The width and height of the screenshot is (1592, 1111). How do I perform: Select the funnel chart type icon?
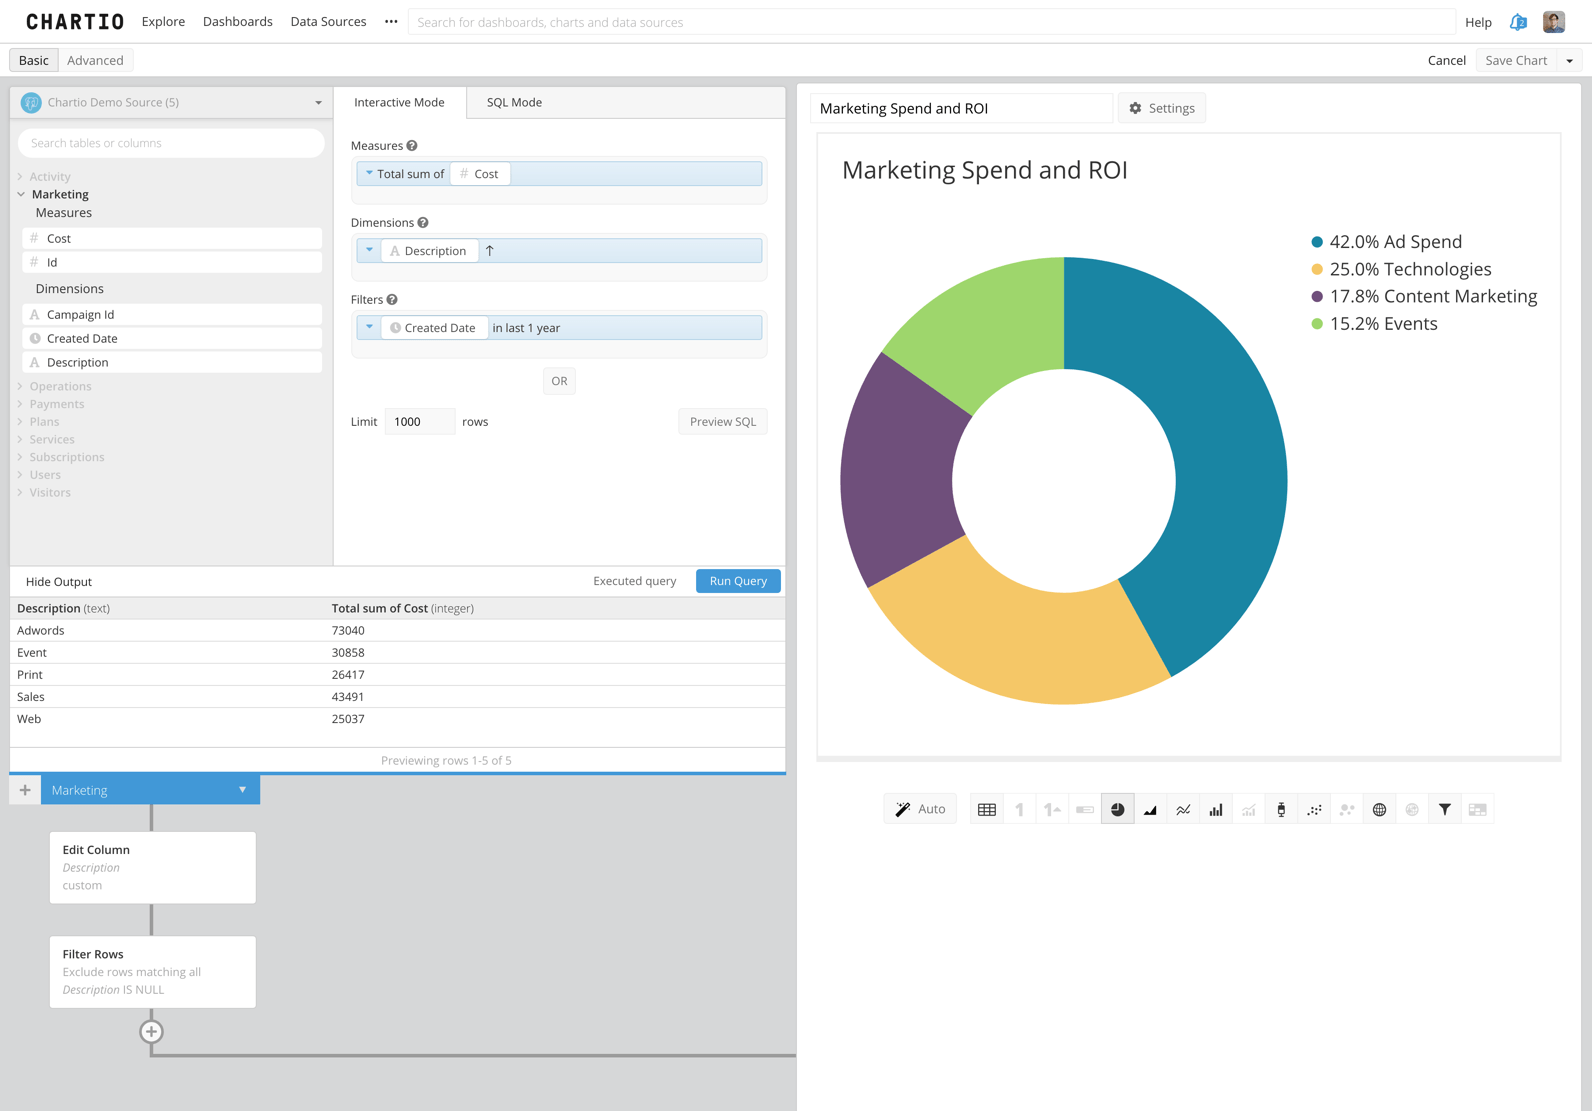(x=1445, y=809)
